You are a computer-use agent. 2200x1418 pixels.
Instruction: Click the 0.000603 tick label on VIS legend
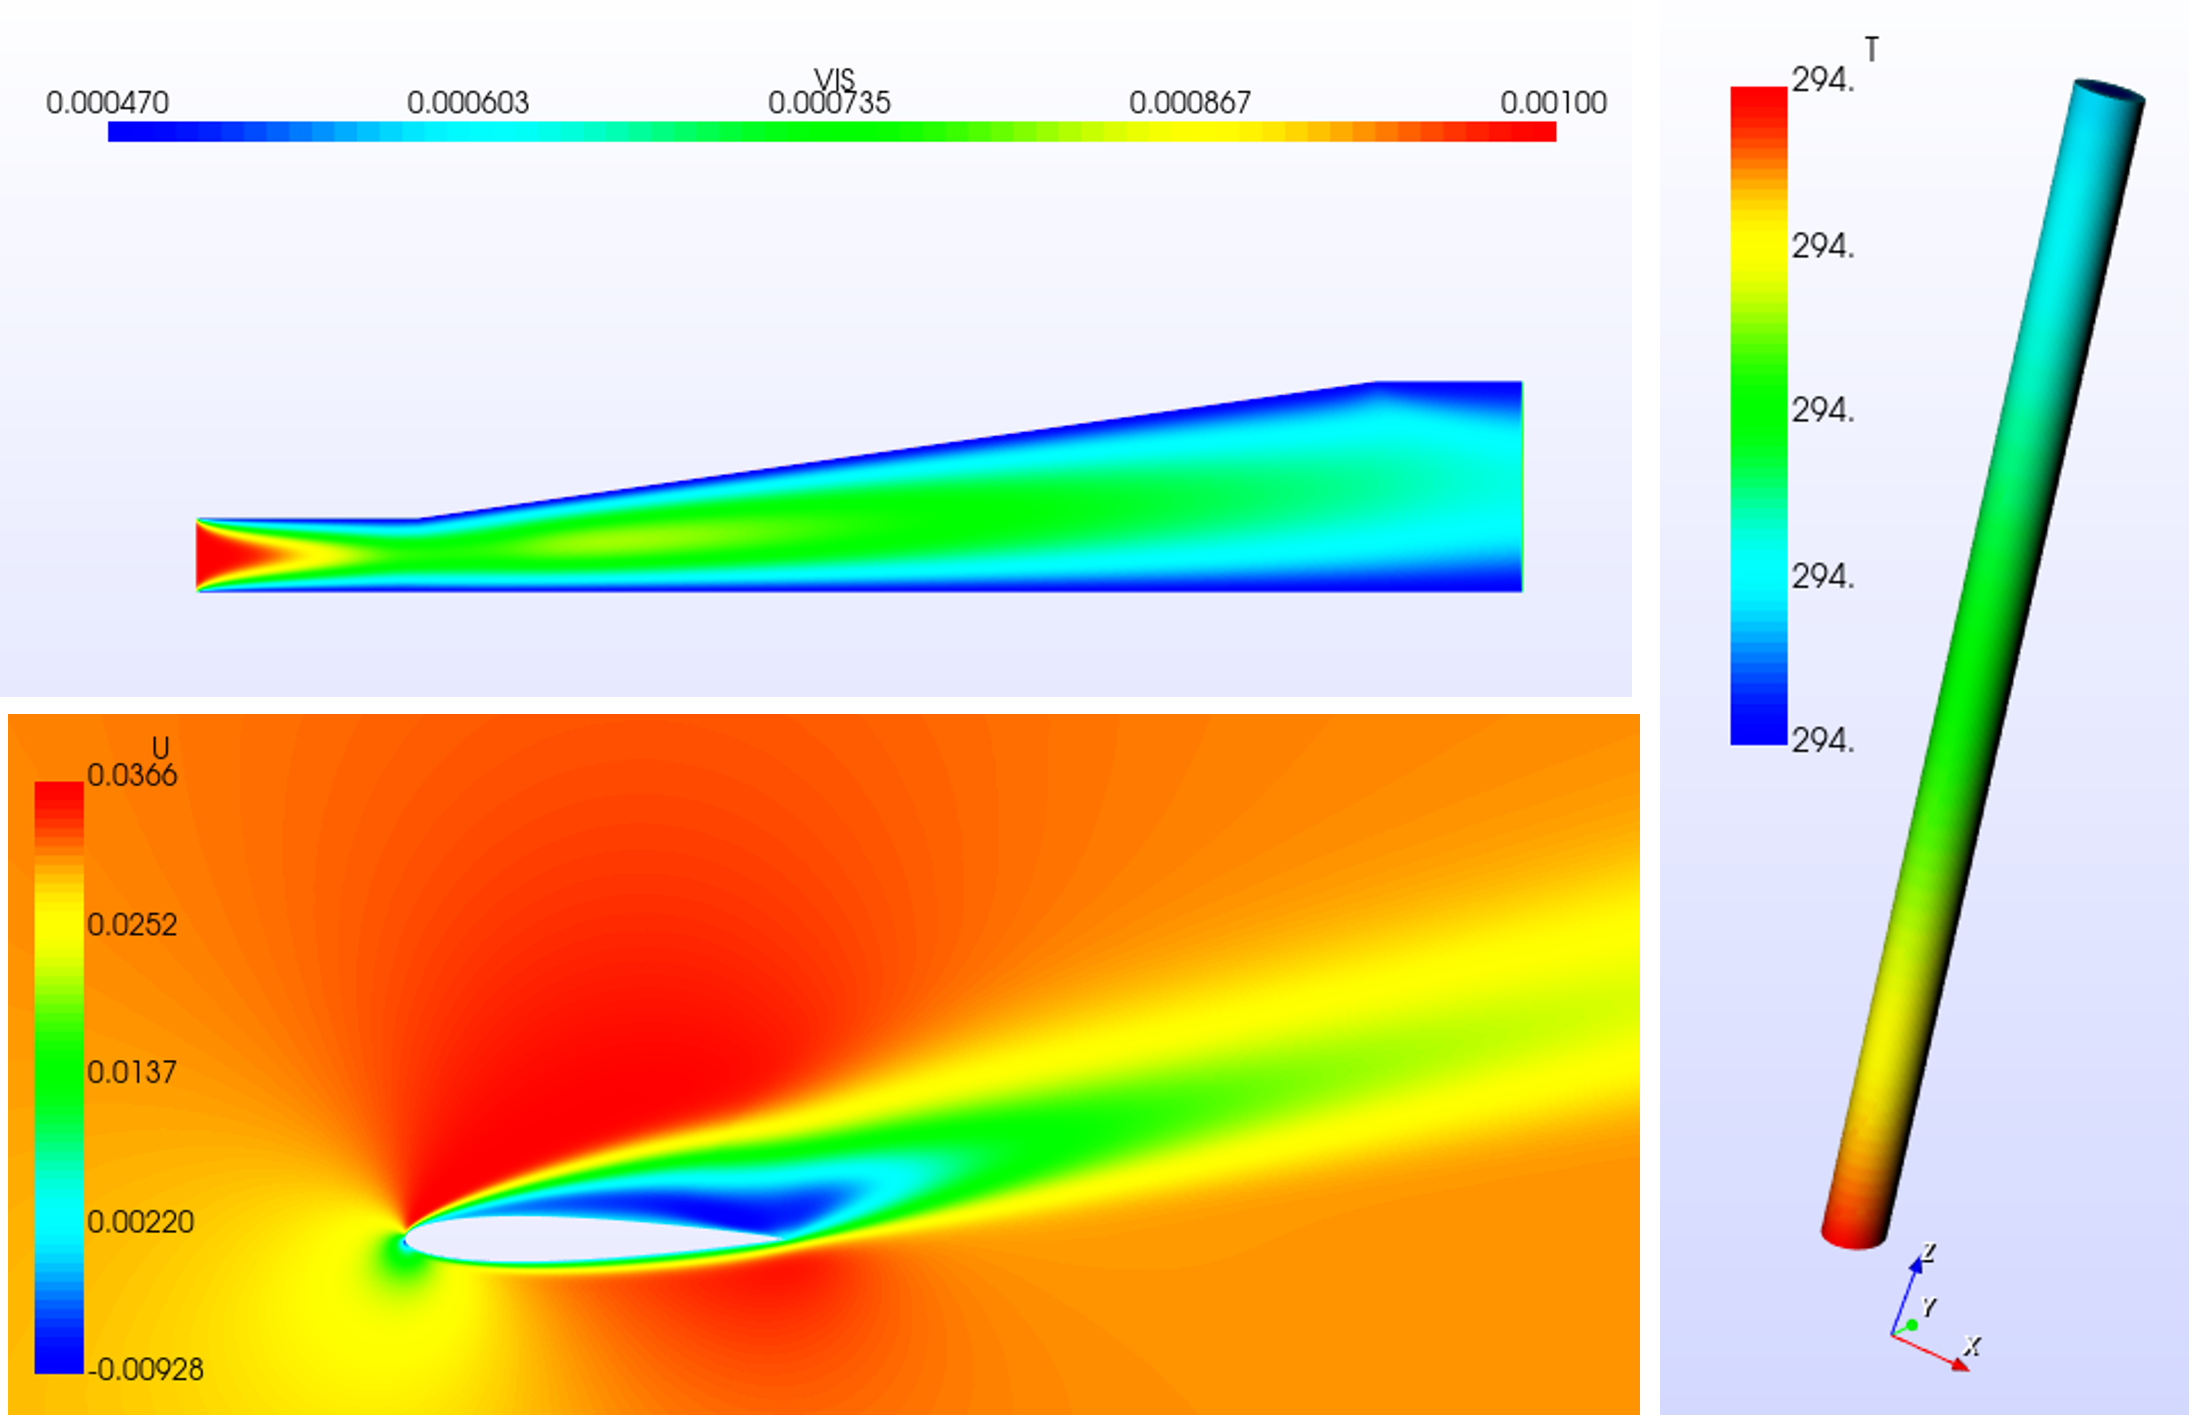pos(467,103)
